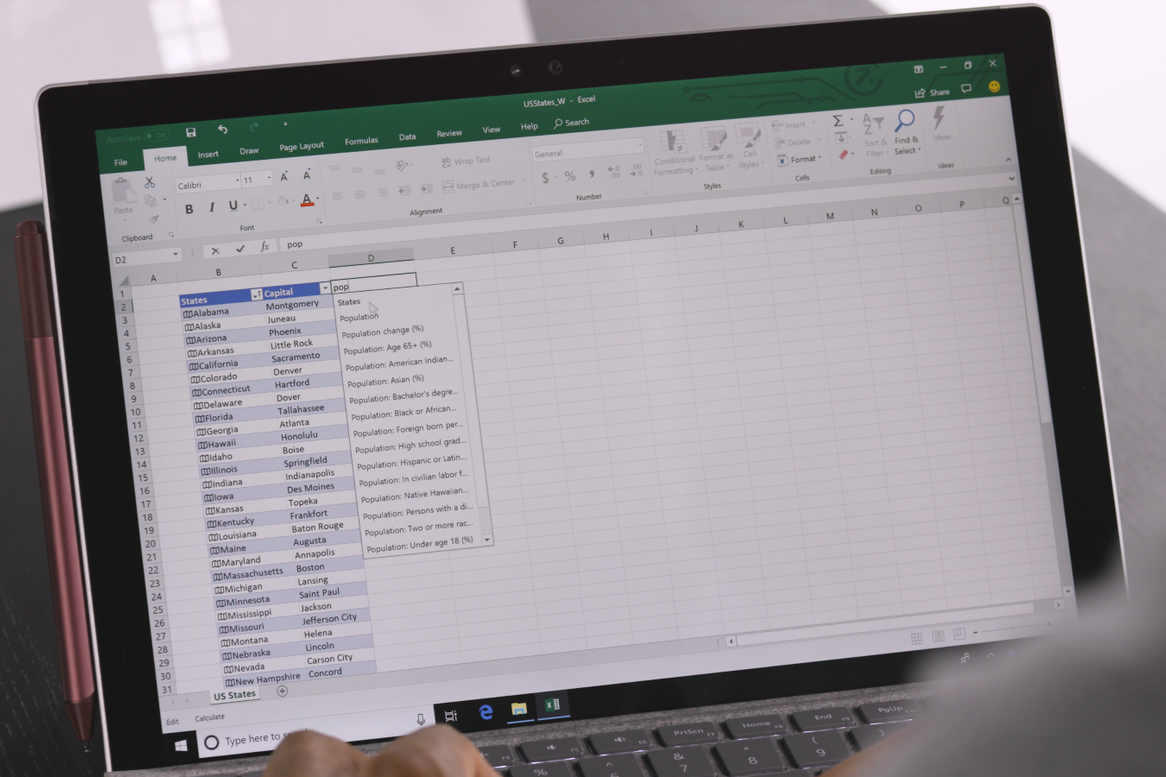This screenshot has width=1166, height=777.
Task: Click the Accounting dollar sign icon
Action: tap(546, 178)
